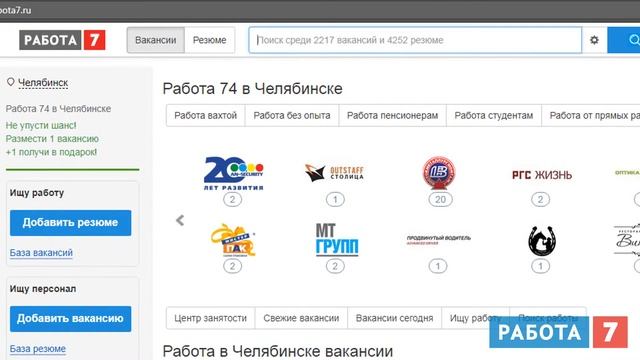Open the black horseshoe company logo
The image size is (640, 360).
542,241
